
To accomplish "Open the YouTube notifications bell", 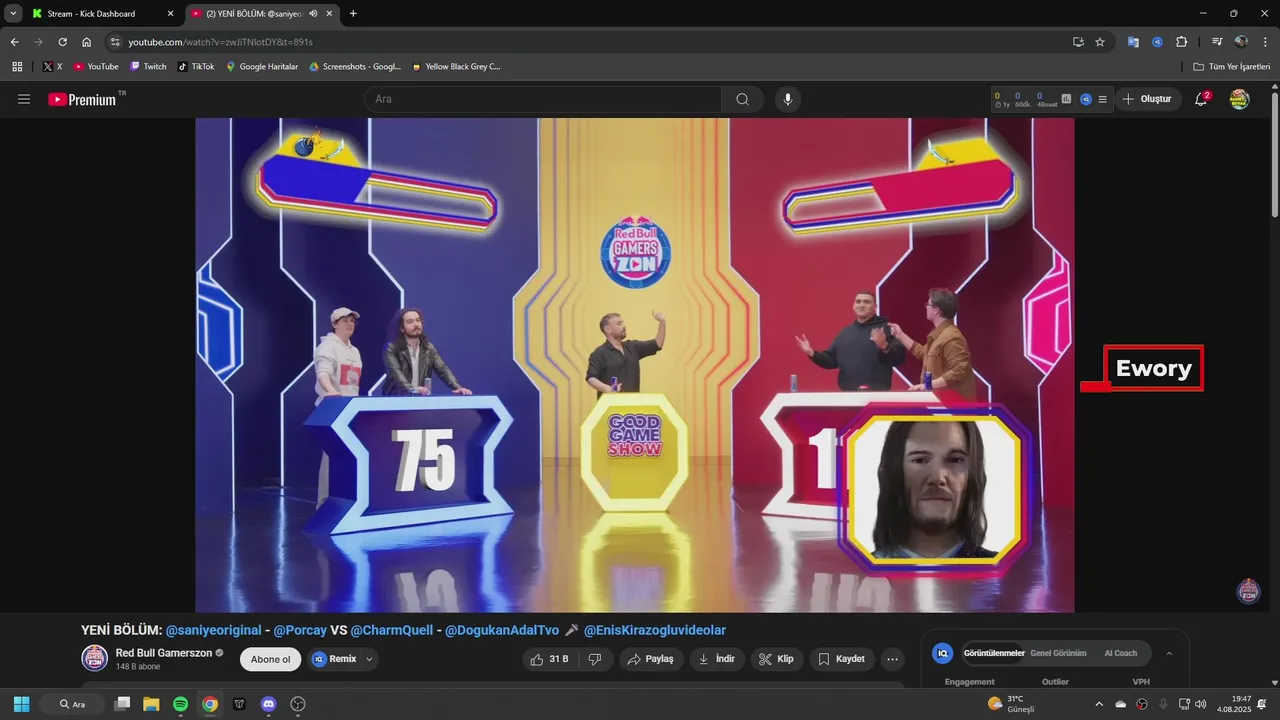I will pyautogui.click(x=1201, y=99).
